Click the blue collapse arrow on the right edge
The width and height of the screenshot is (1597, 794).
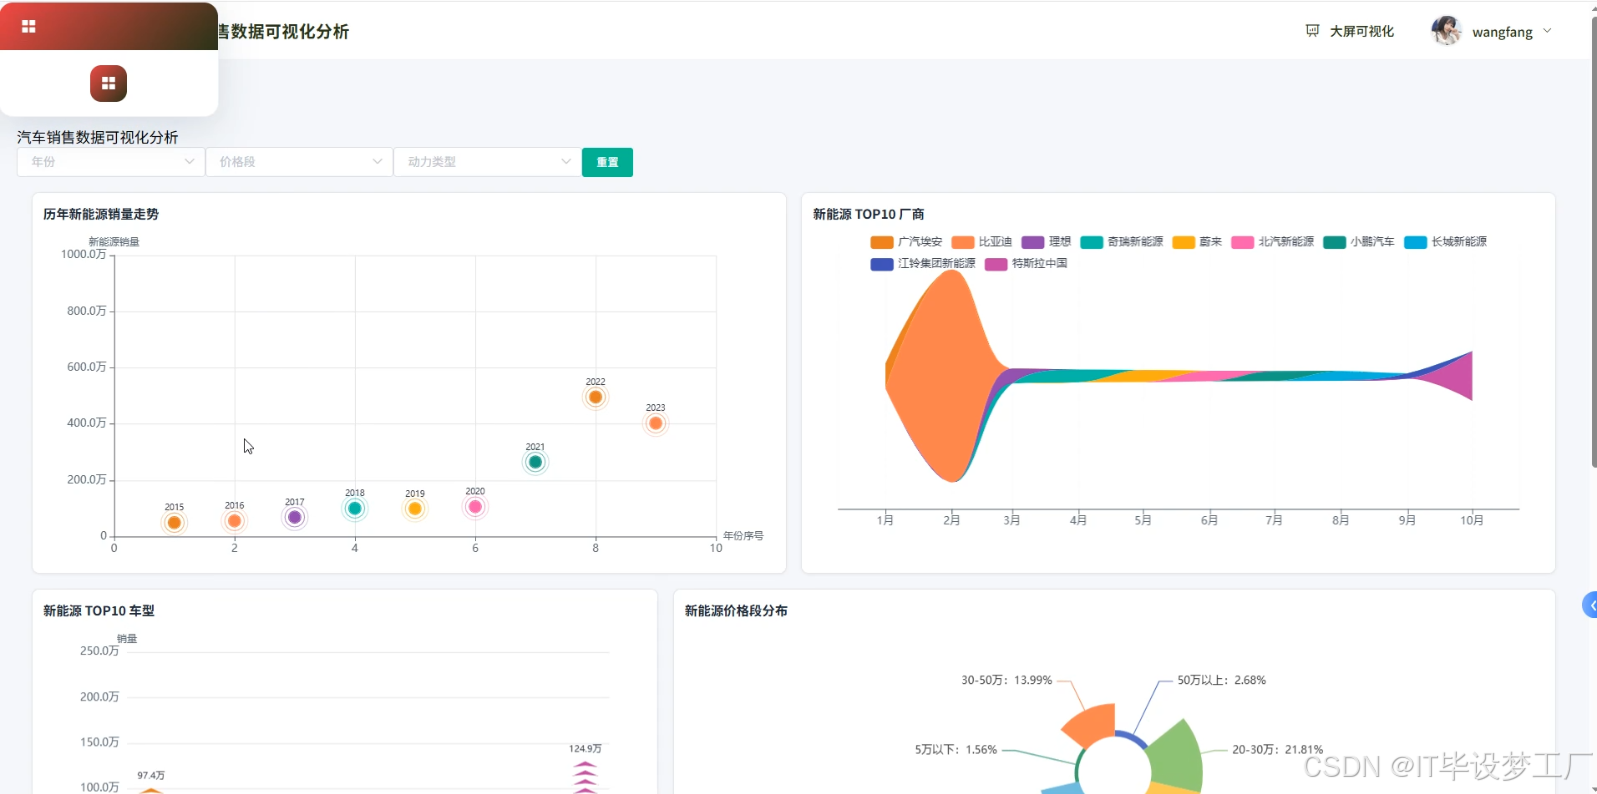click(x=1590, y=605)
